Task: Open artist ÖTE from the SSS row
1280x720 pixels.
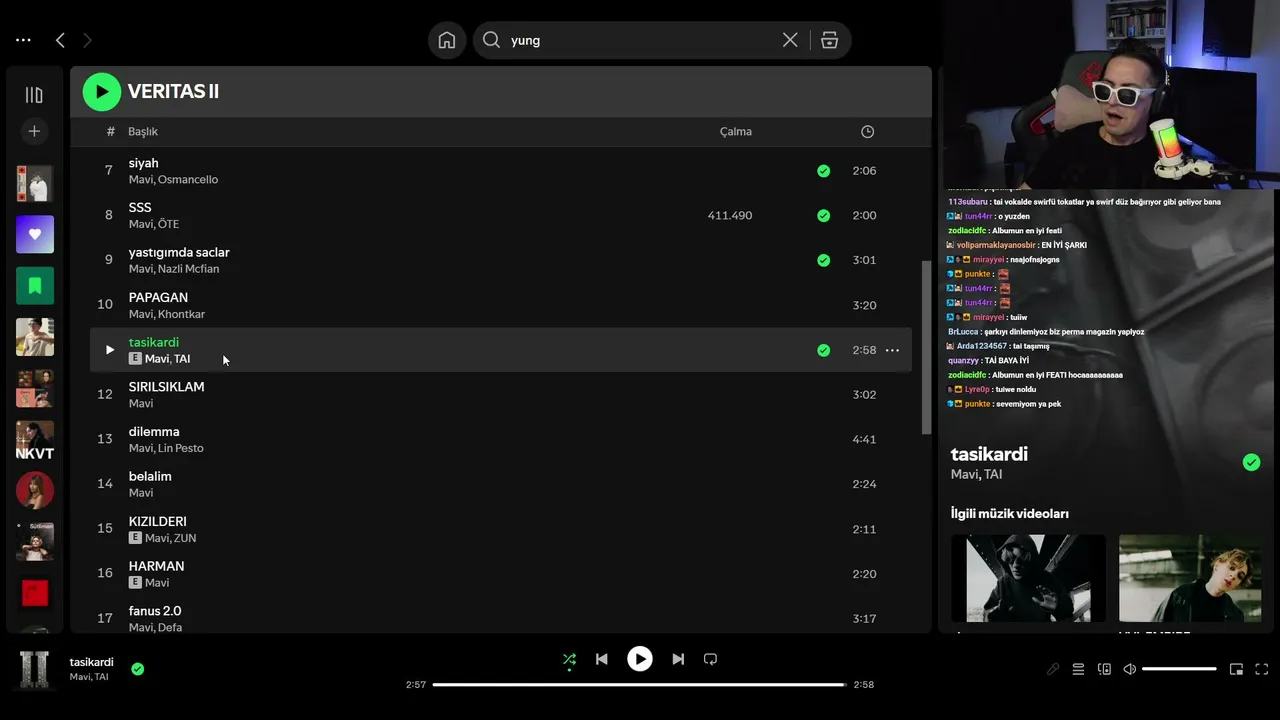Action: 168,224
